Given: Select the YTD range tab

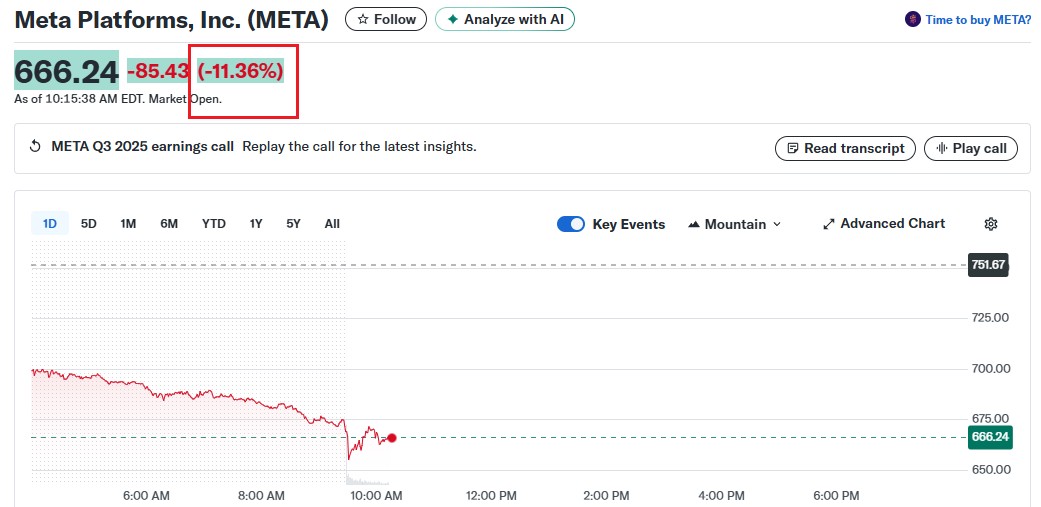Looking at the screenshot, I should [x=213, y=224].
